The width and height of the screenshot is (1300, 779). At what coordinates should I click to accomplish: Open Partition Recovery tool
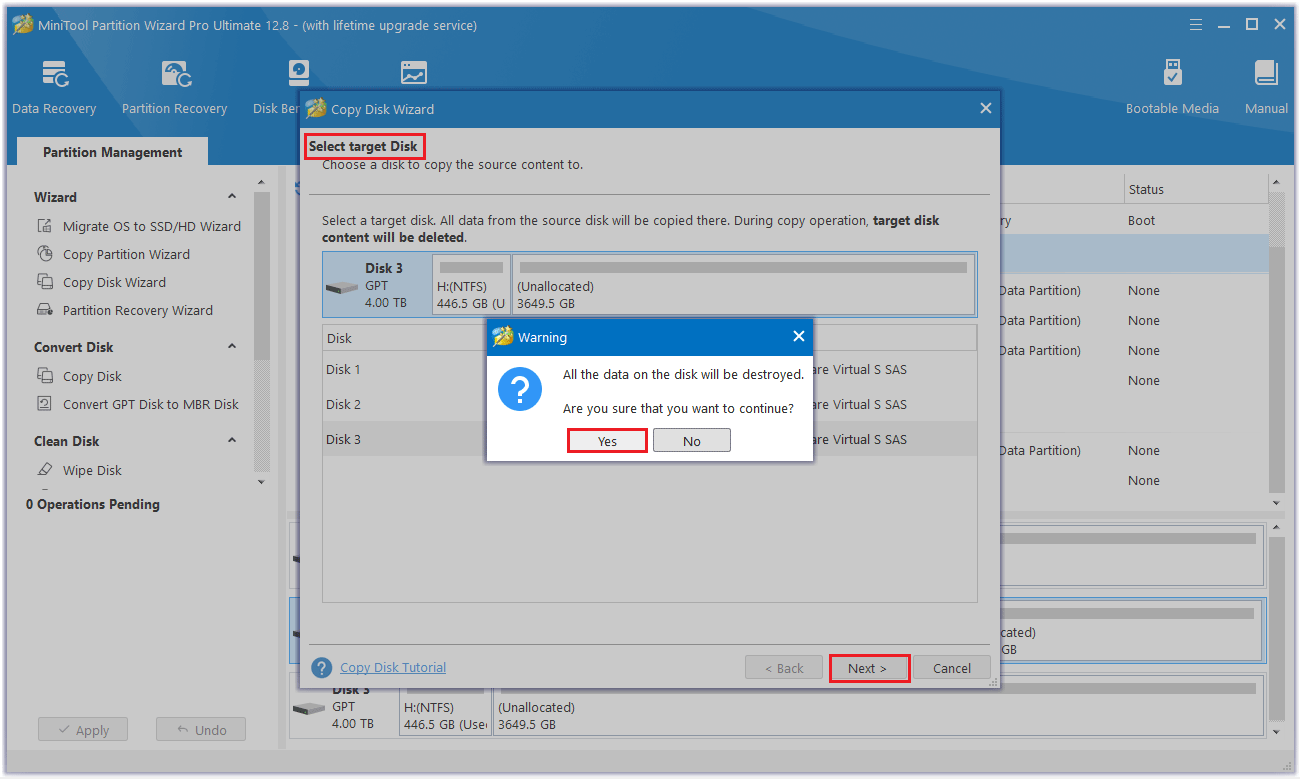pyautogui.click(x=174, y=88)
